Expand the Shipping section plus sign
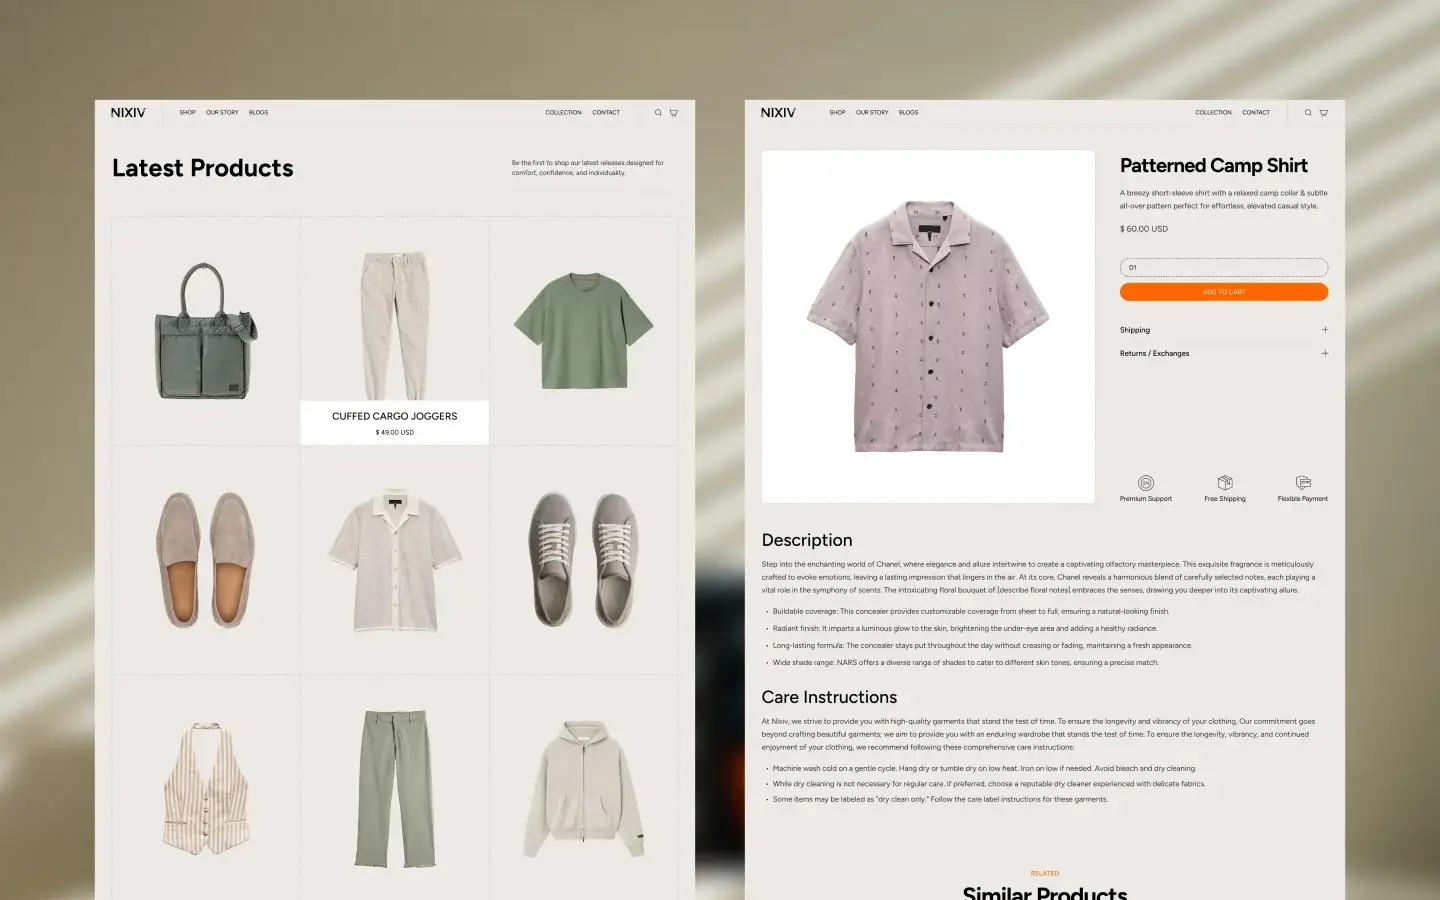Viewport: 1440px width, 900px height. 1325,330
